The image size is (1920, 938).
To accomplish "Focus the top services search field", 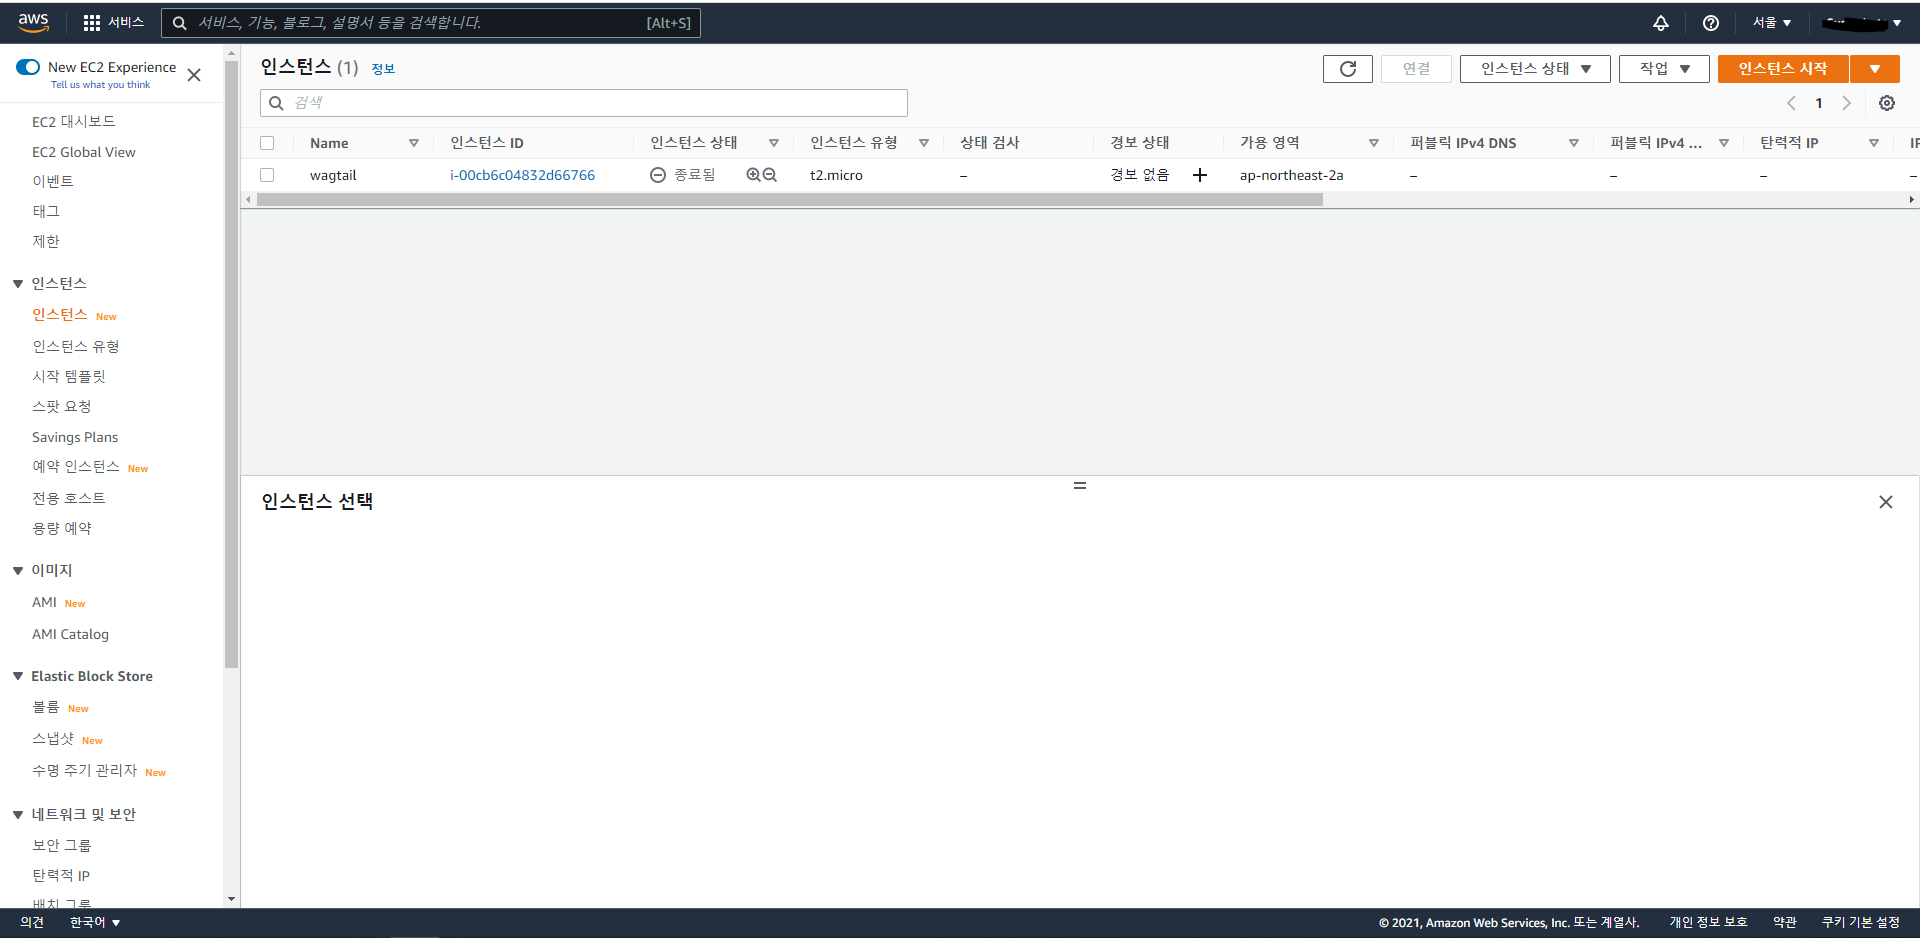I will (431, 23).
